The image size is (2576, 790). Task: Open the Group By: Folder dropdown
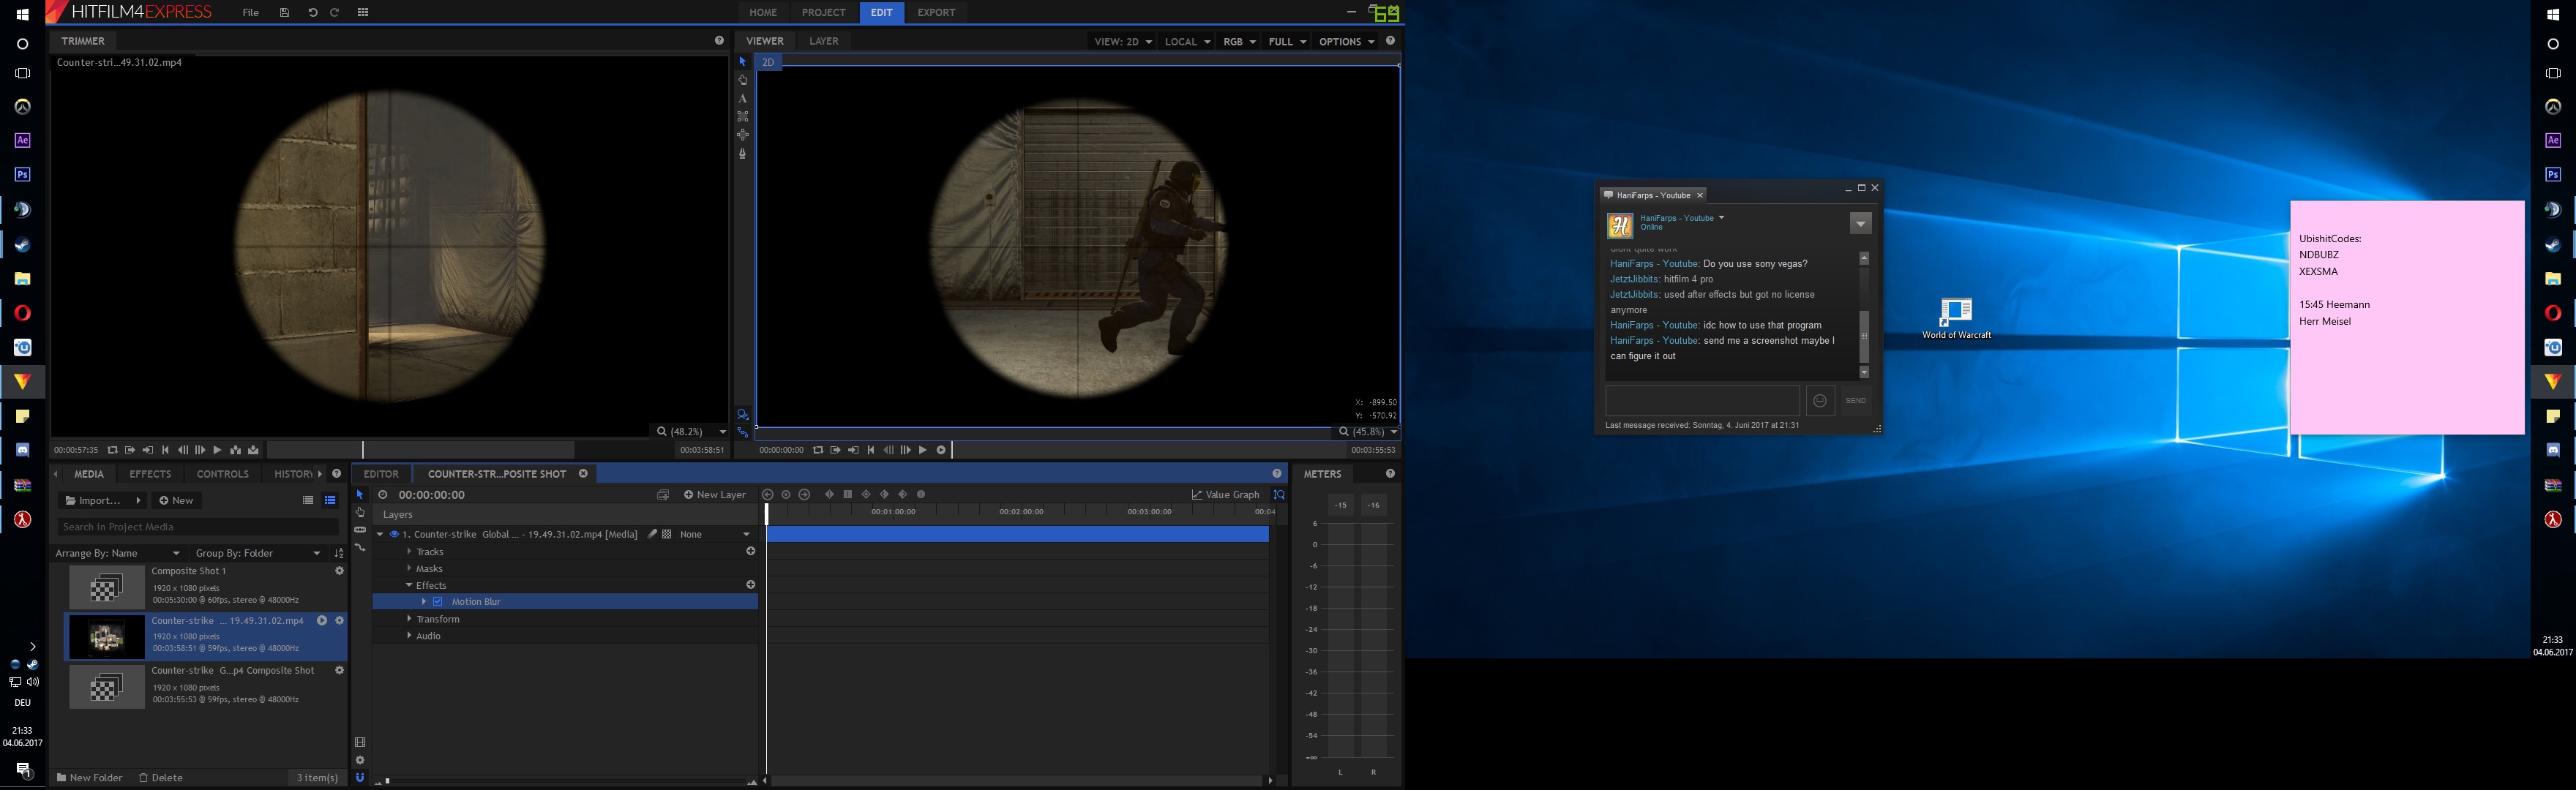click(258, 553)
